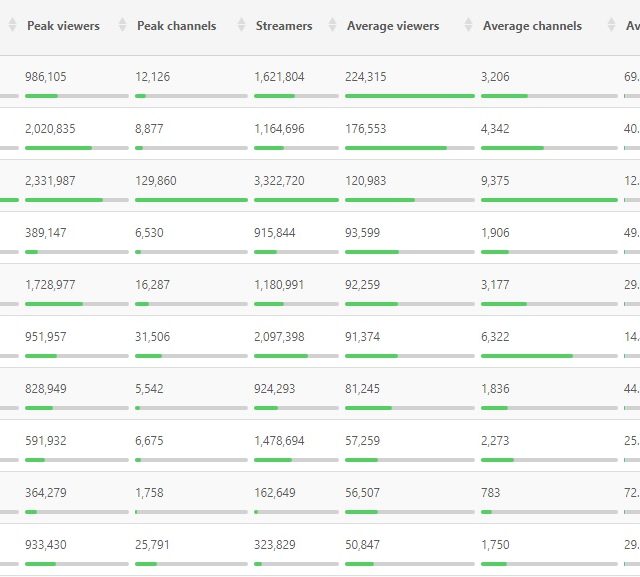Click the sort arrows right of Streamers header
640x577 pixels.
pos(332,26)
